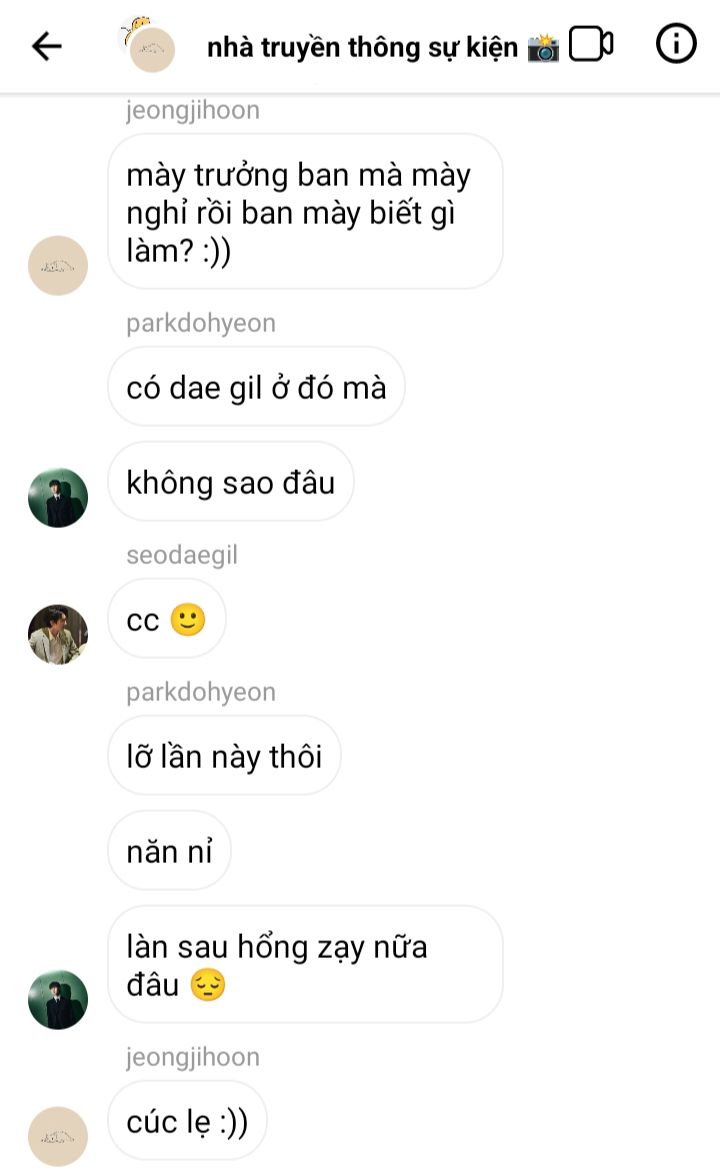Open the chat info icon
Viewport: 720px width, 1172px height.
pos(676,44)
